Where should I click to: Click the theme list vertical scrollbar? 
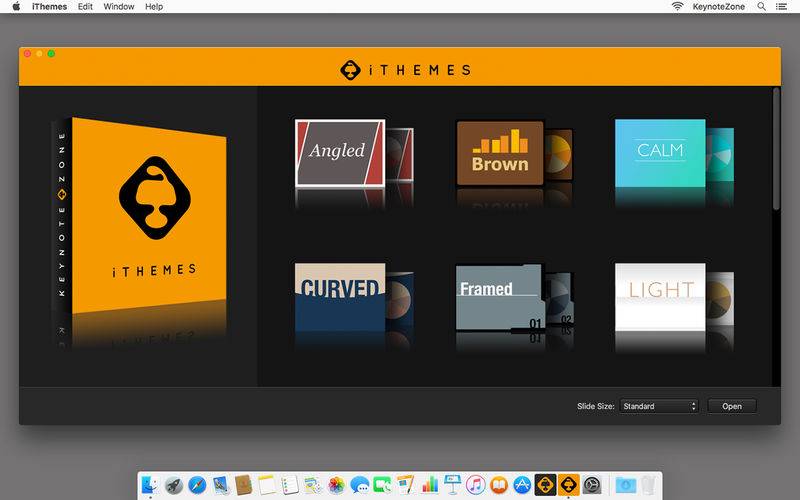[x=776, y=149]
